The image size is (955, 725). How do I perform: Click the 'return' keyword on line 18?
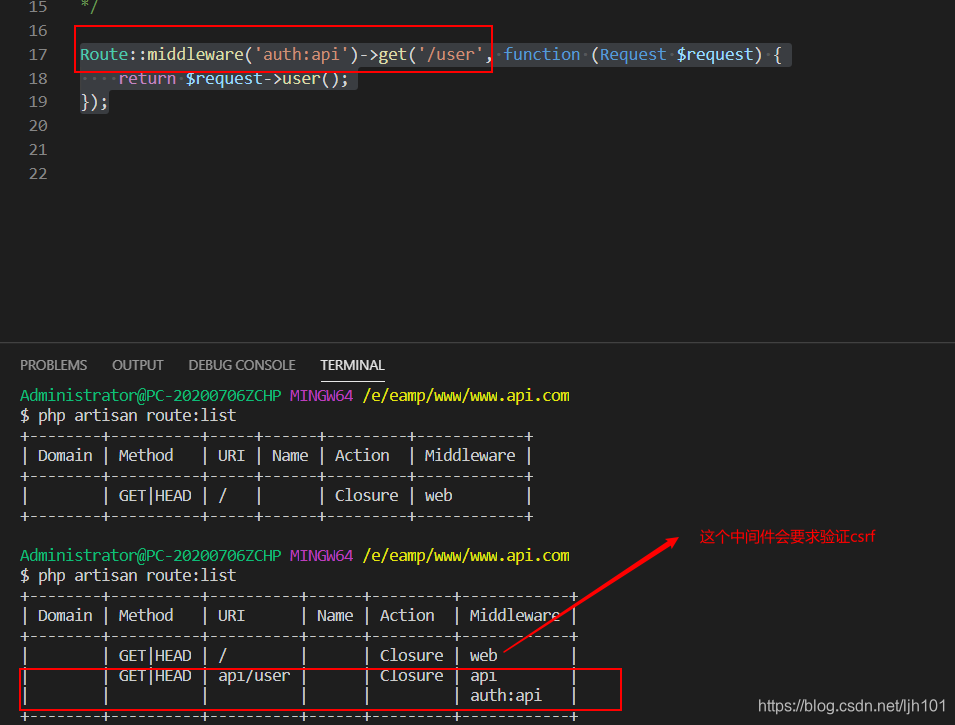click(147, 79)
